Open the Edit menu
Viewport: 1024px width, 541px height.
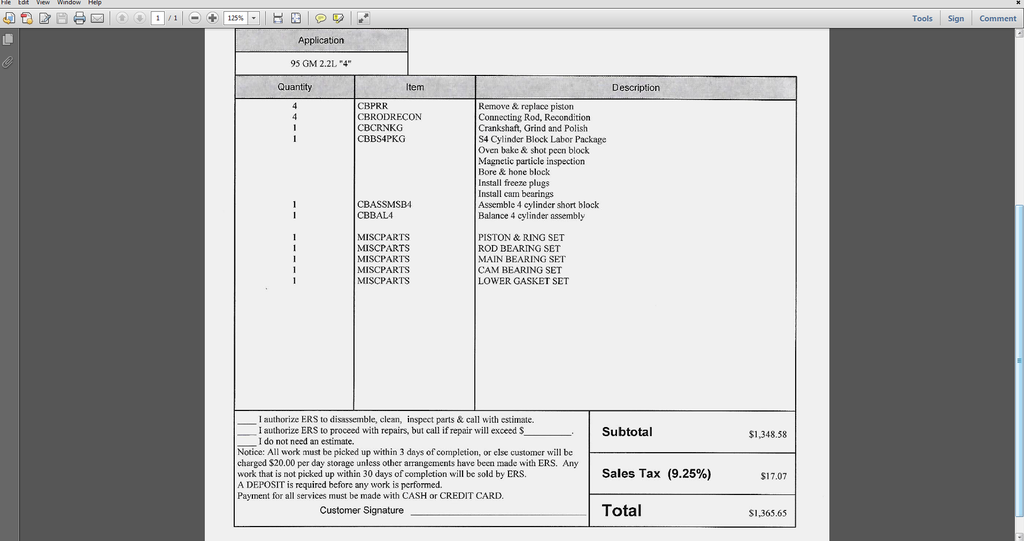tap(24, 3)
